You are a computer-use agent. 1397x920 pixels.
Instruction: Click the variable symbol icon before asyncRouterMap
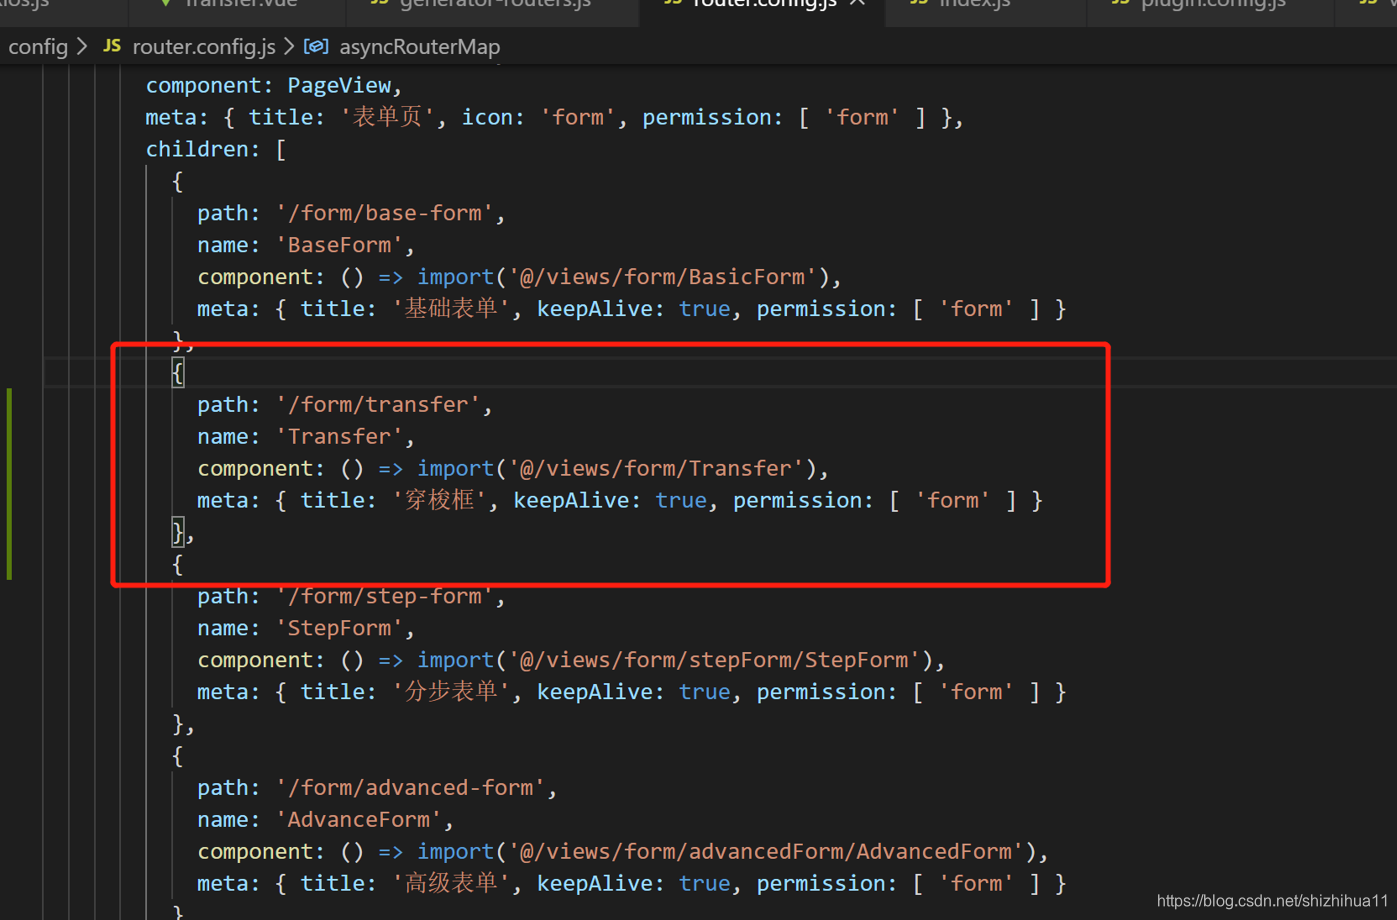(x=316, y=47)
